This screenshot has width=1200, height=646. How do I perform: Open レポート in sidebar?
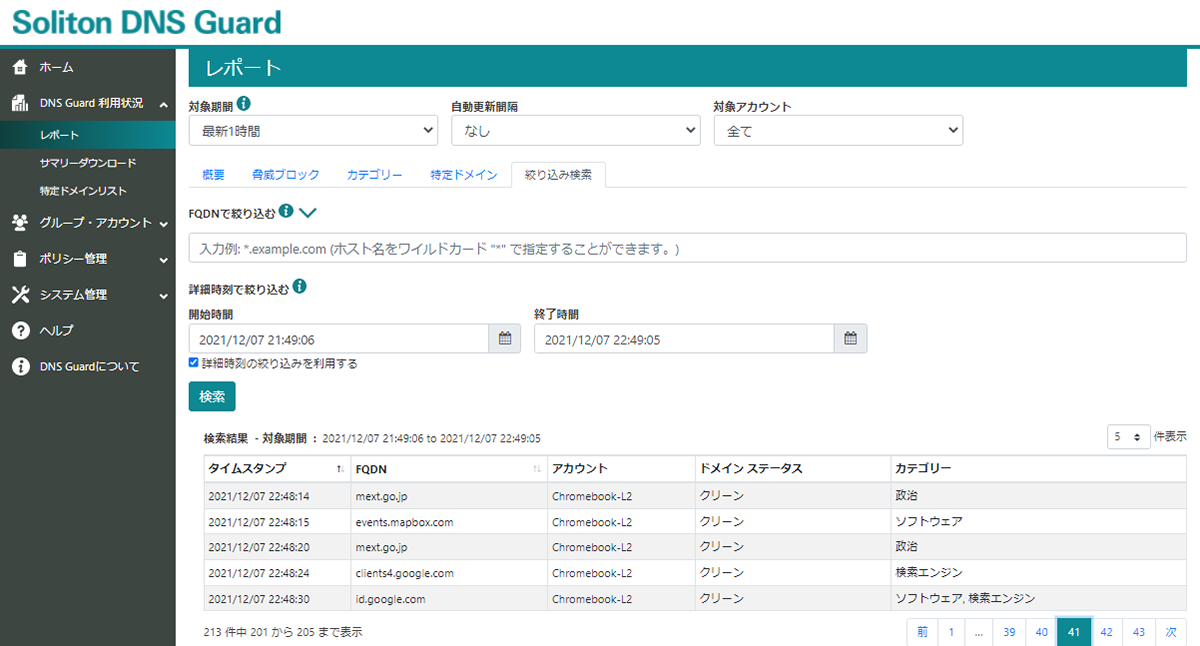(x=88, y=135)
